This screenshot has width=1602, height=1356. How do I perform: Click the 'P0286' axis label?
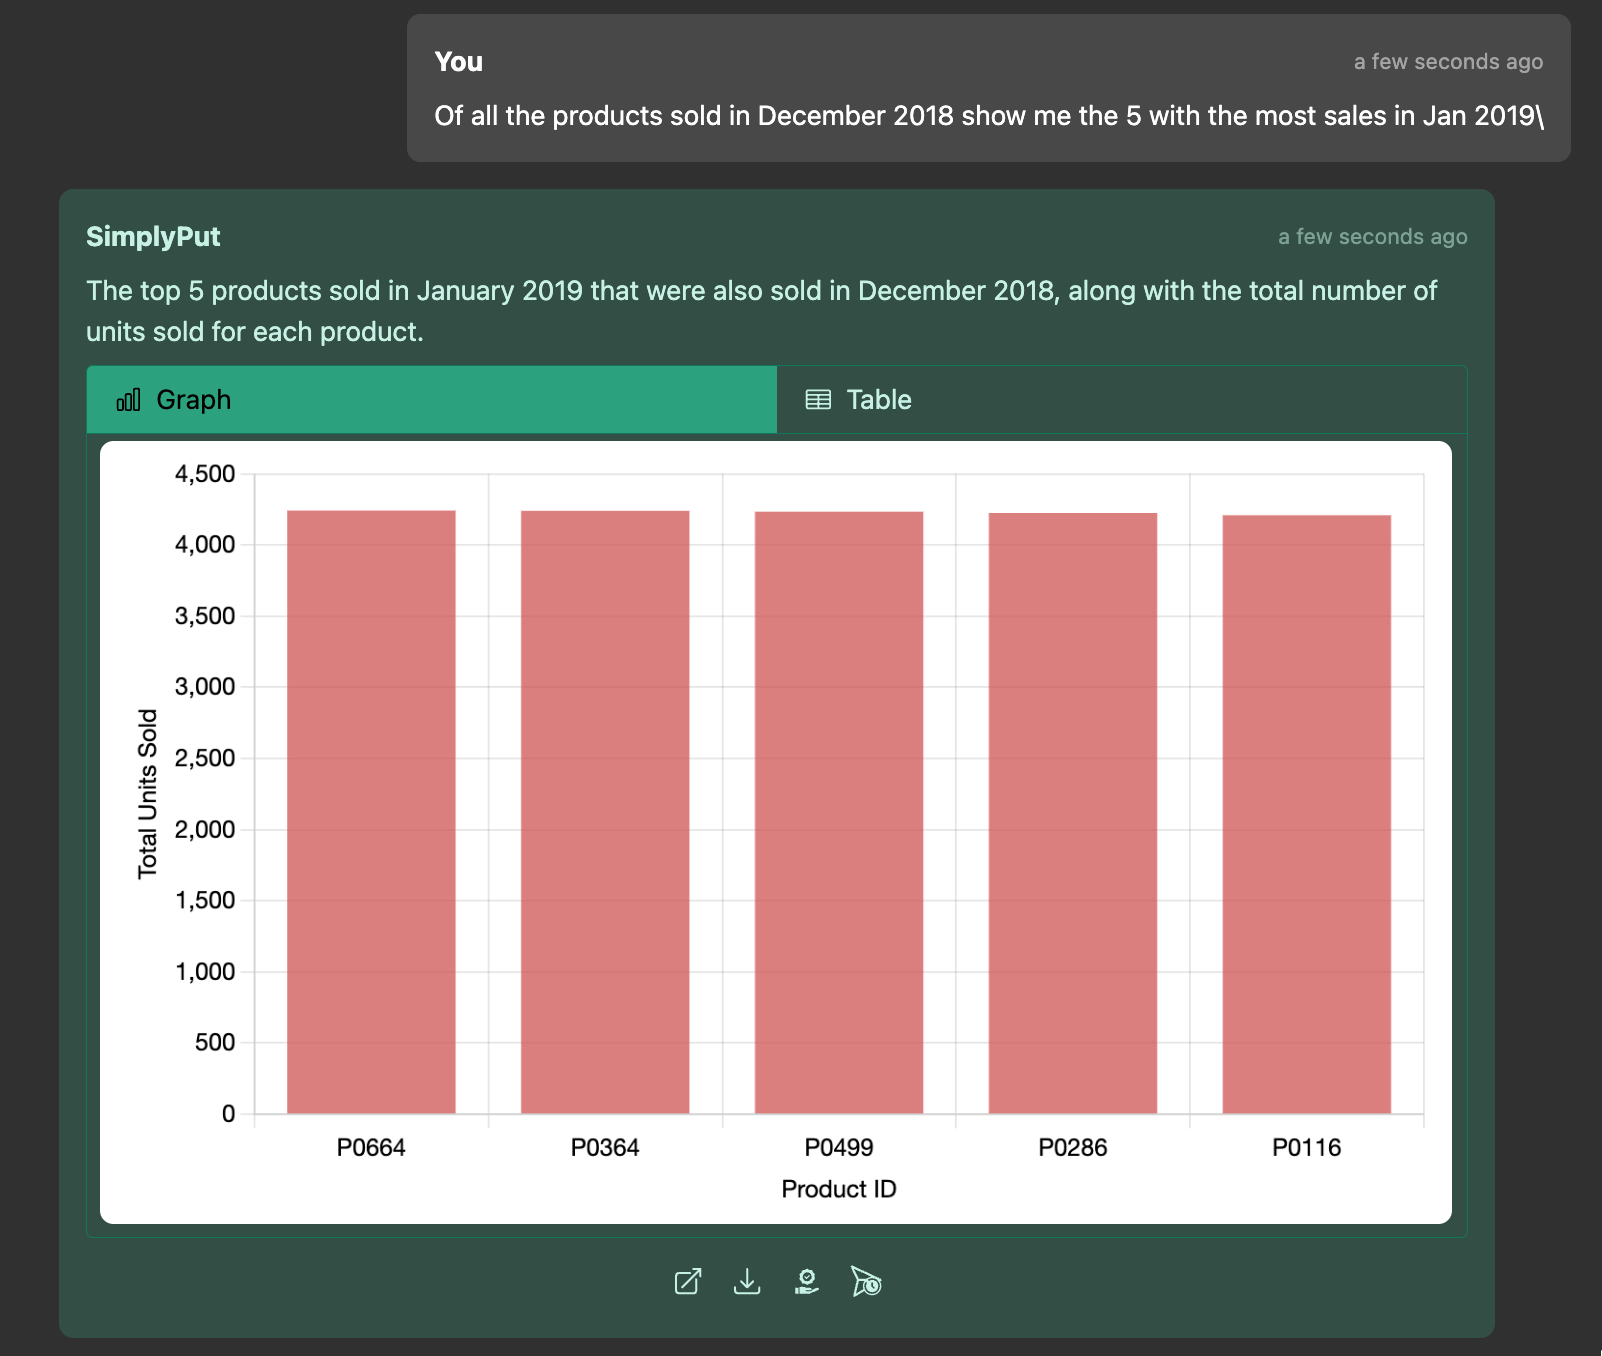click(x=1073, y=1148)
